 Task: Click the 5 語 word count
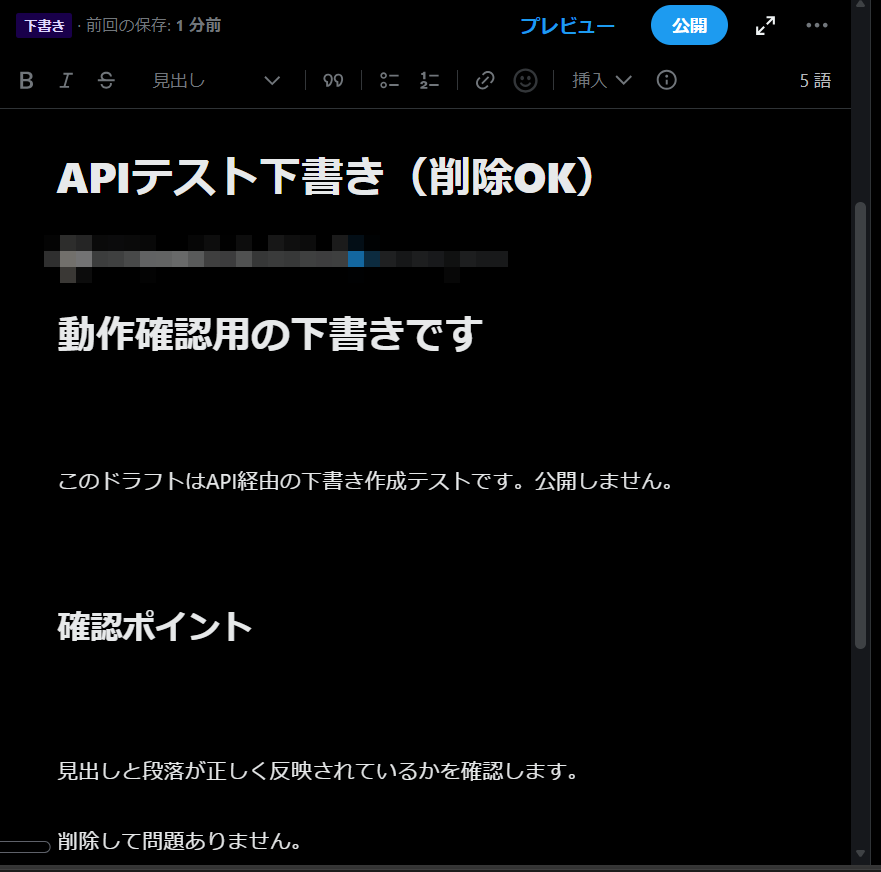(x=815, y=80)
